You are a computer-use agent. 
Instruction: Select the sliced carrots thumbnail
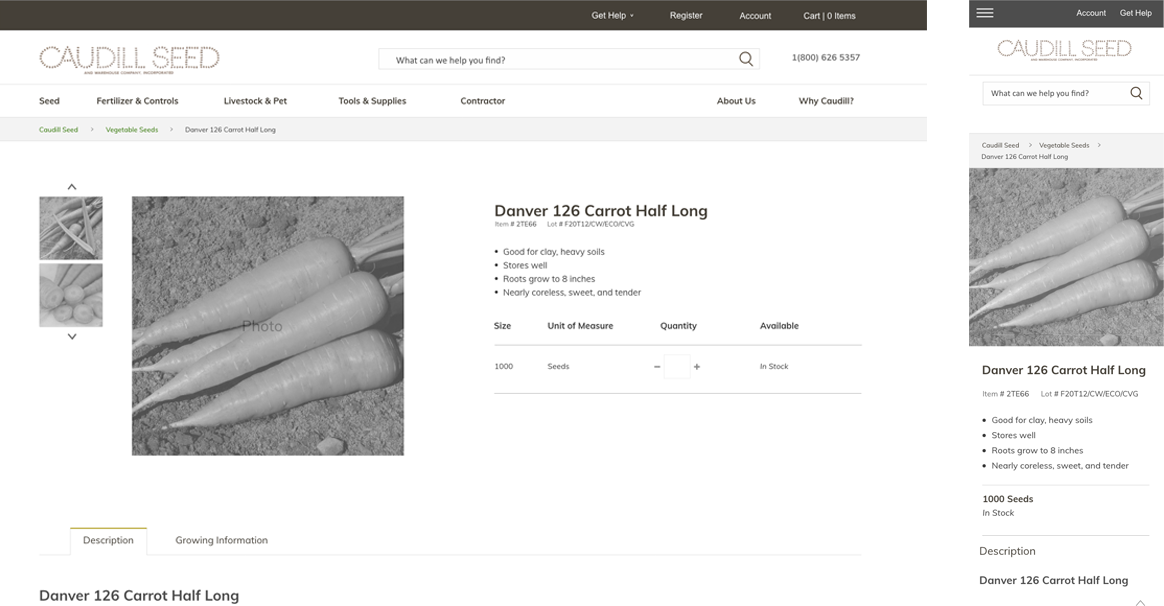71,296
